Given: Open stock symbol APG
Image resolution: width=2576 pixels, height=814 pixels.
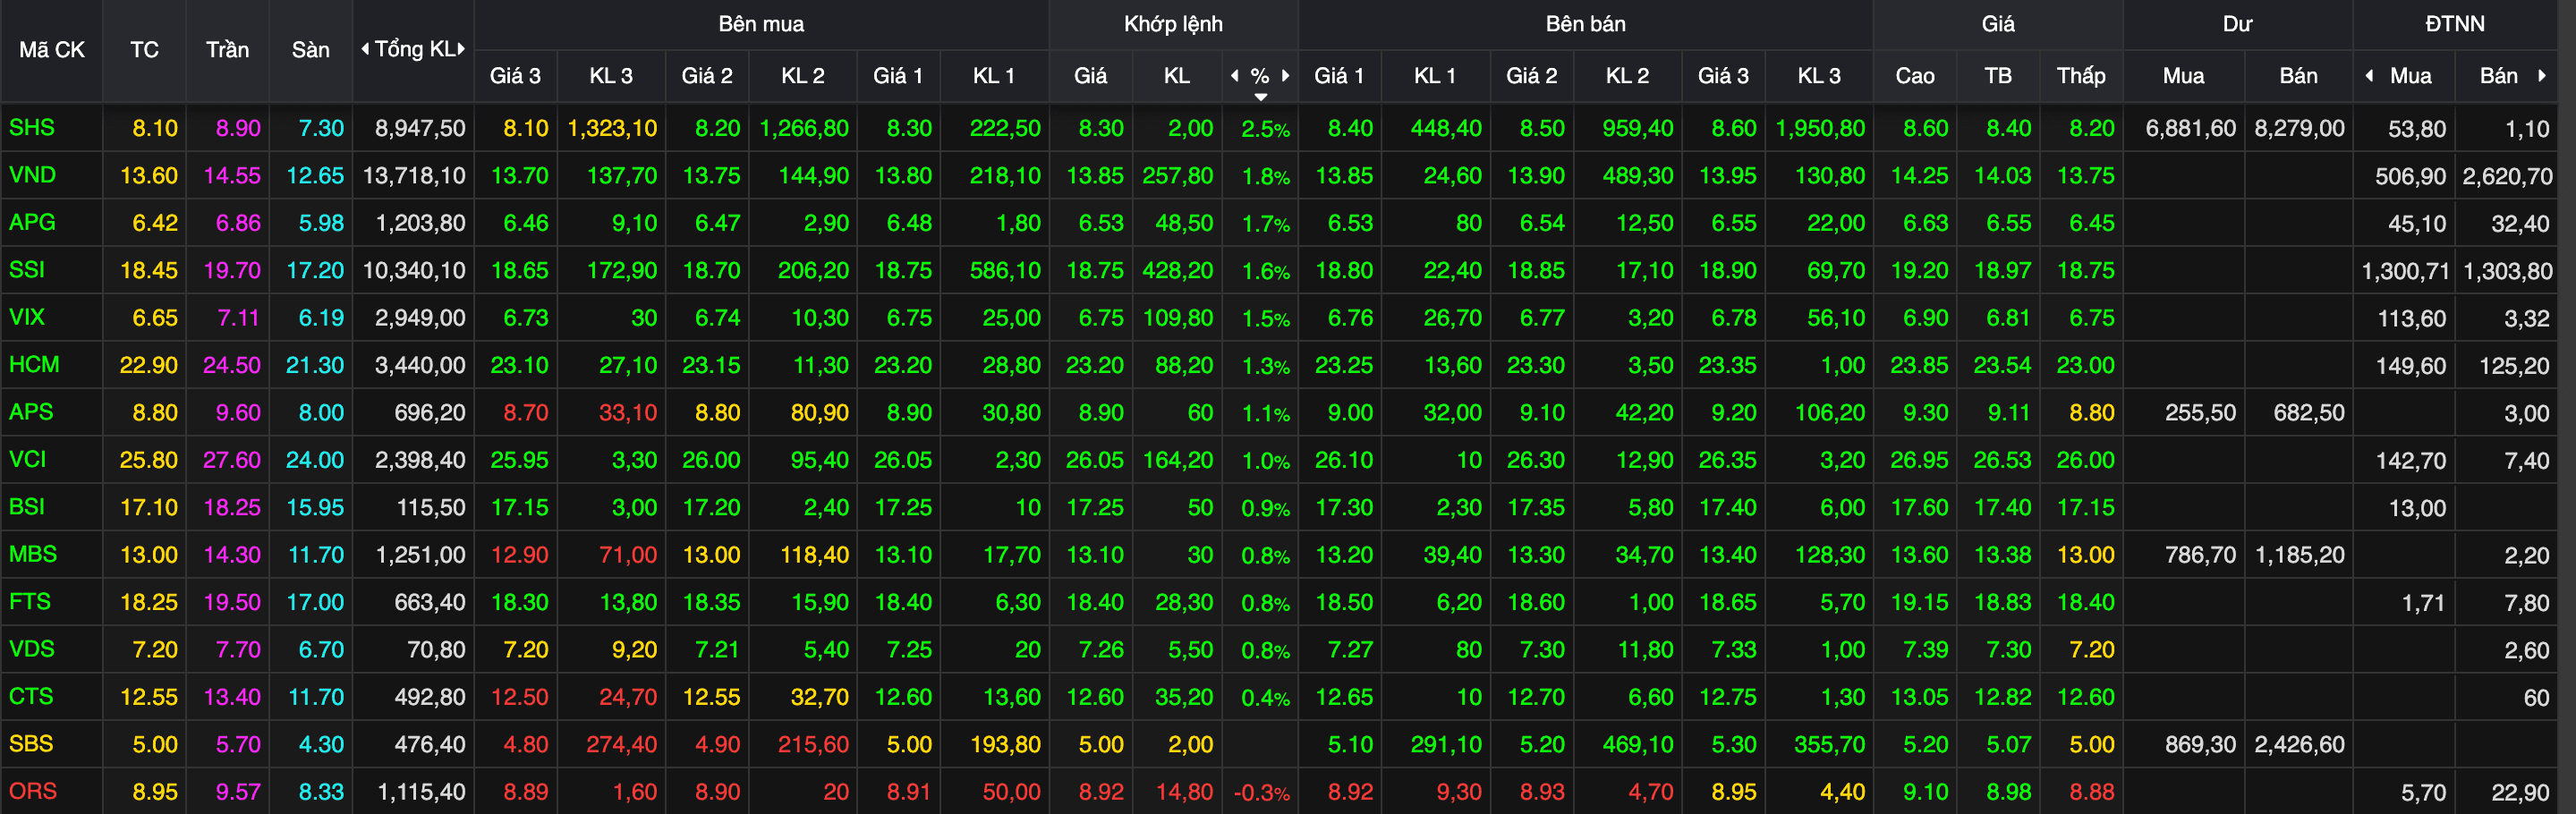Looking at the screenshot, I should point(32,222).
